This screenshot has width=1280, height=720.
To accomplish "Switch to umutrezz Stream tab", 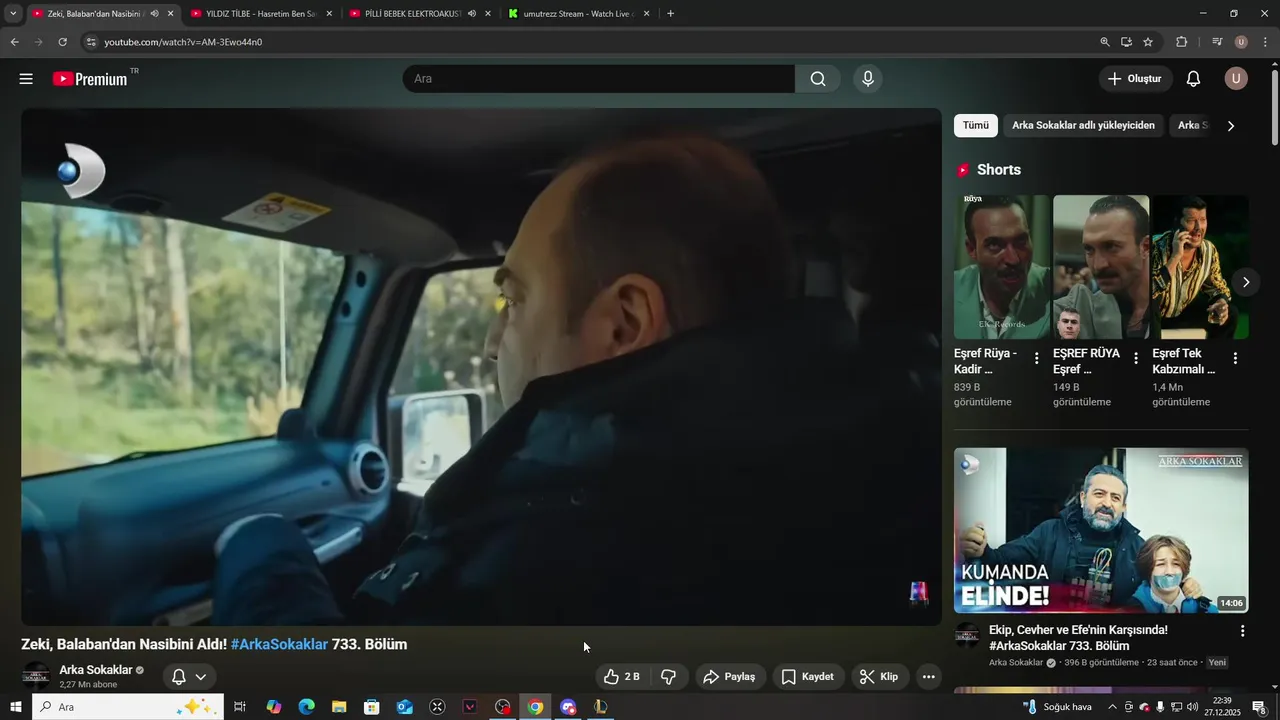I will click(x=578, y=14).
